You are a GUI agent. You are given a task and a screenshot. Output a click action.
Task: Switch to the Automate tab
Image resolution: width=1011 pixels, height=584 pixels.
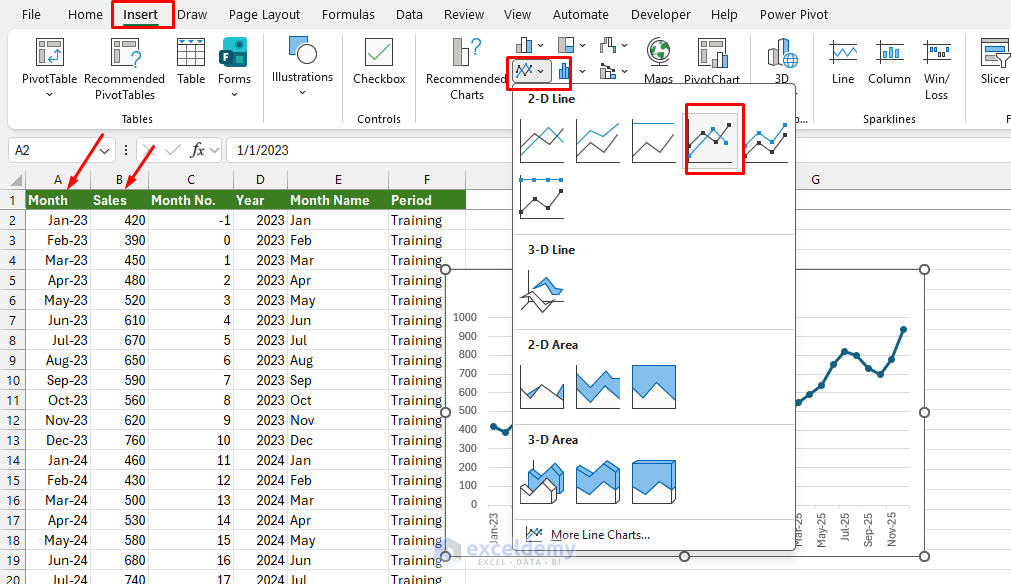(580, 14)
